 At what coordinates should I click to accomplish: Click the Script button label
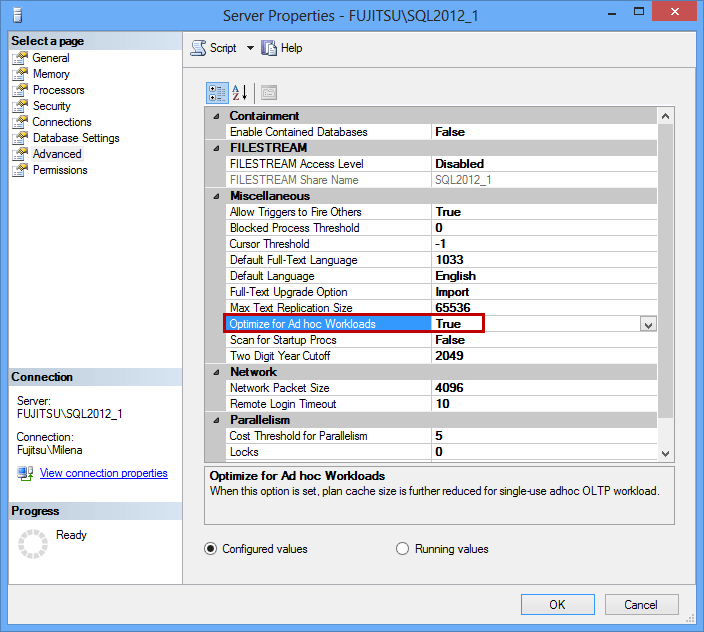coord(223,48)
